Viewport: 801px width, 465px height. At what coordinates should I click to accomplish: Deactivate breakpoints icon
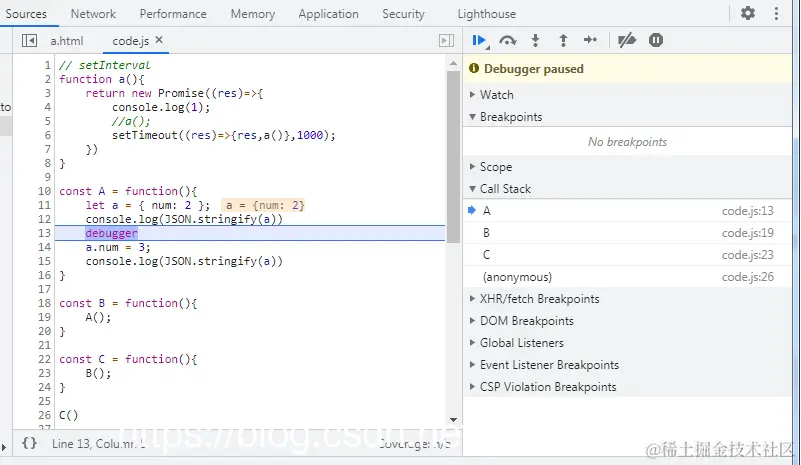tap(627, 40)
